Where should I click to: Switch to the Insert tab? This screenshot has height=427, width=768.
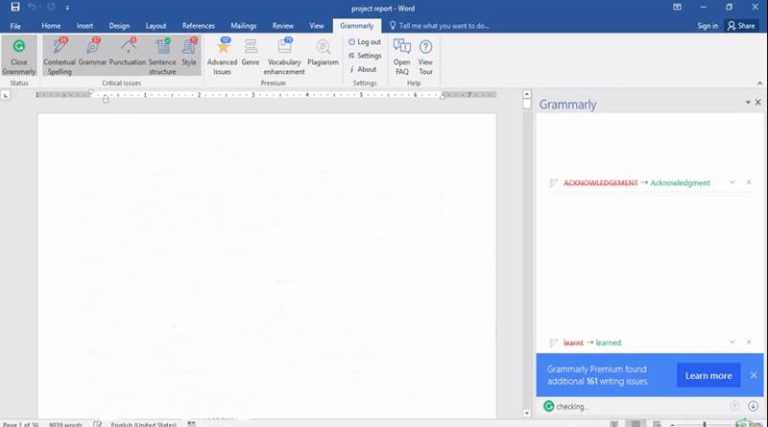click(x=84, y=26)
